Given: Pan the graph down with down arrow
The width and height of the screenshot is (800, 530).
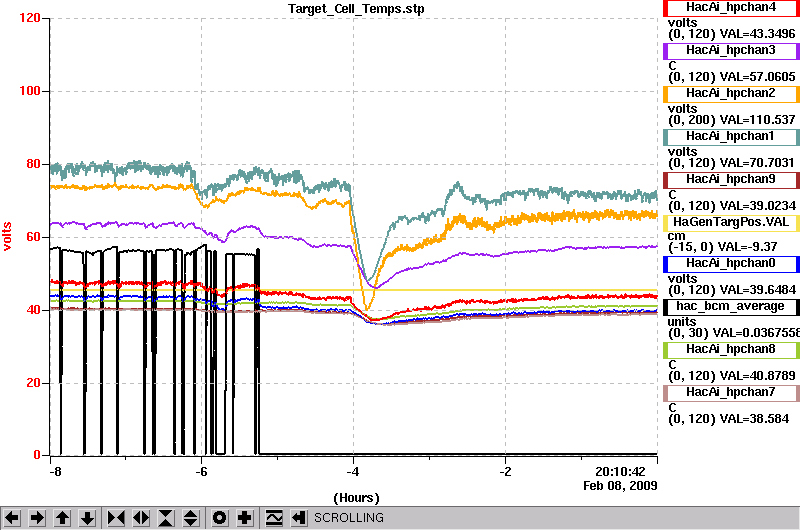Looking at the screenshot, I should click(88, 518).
